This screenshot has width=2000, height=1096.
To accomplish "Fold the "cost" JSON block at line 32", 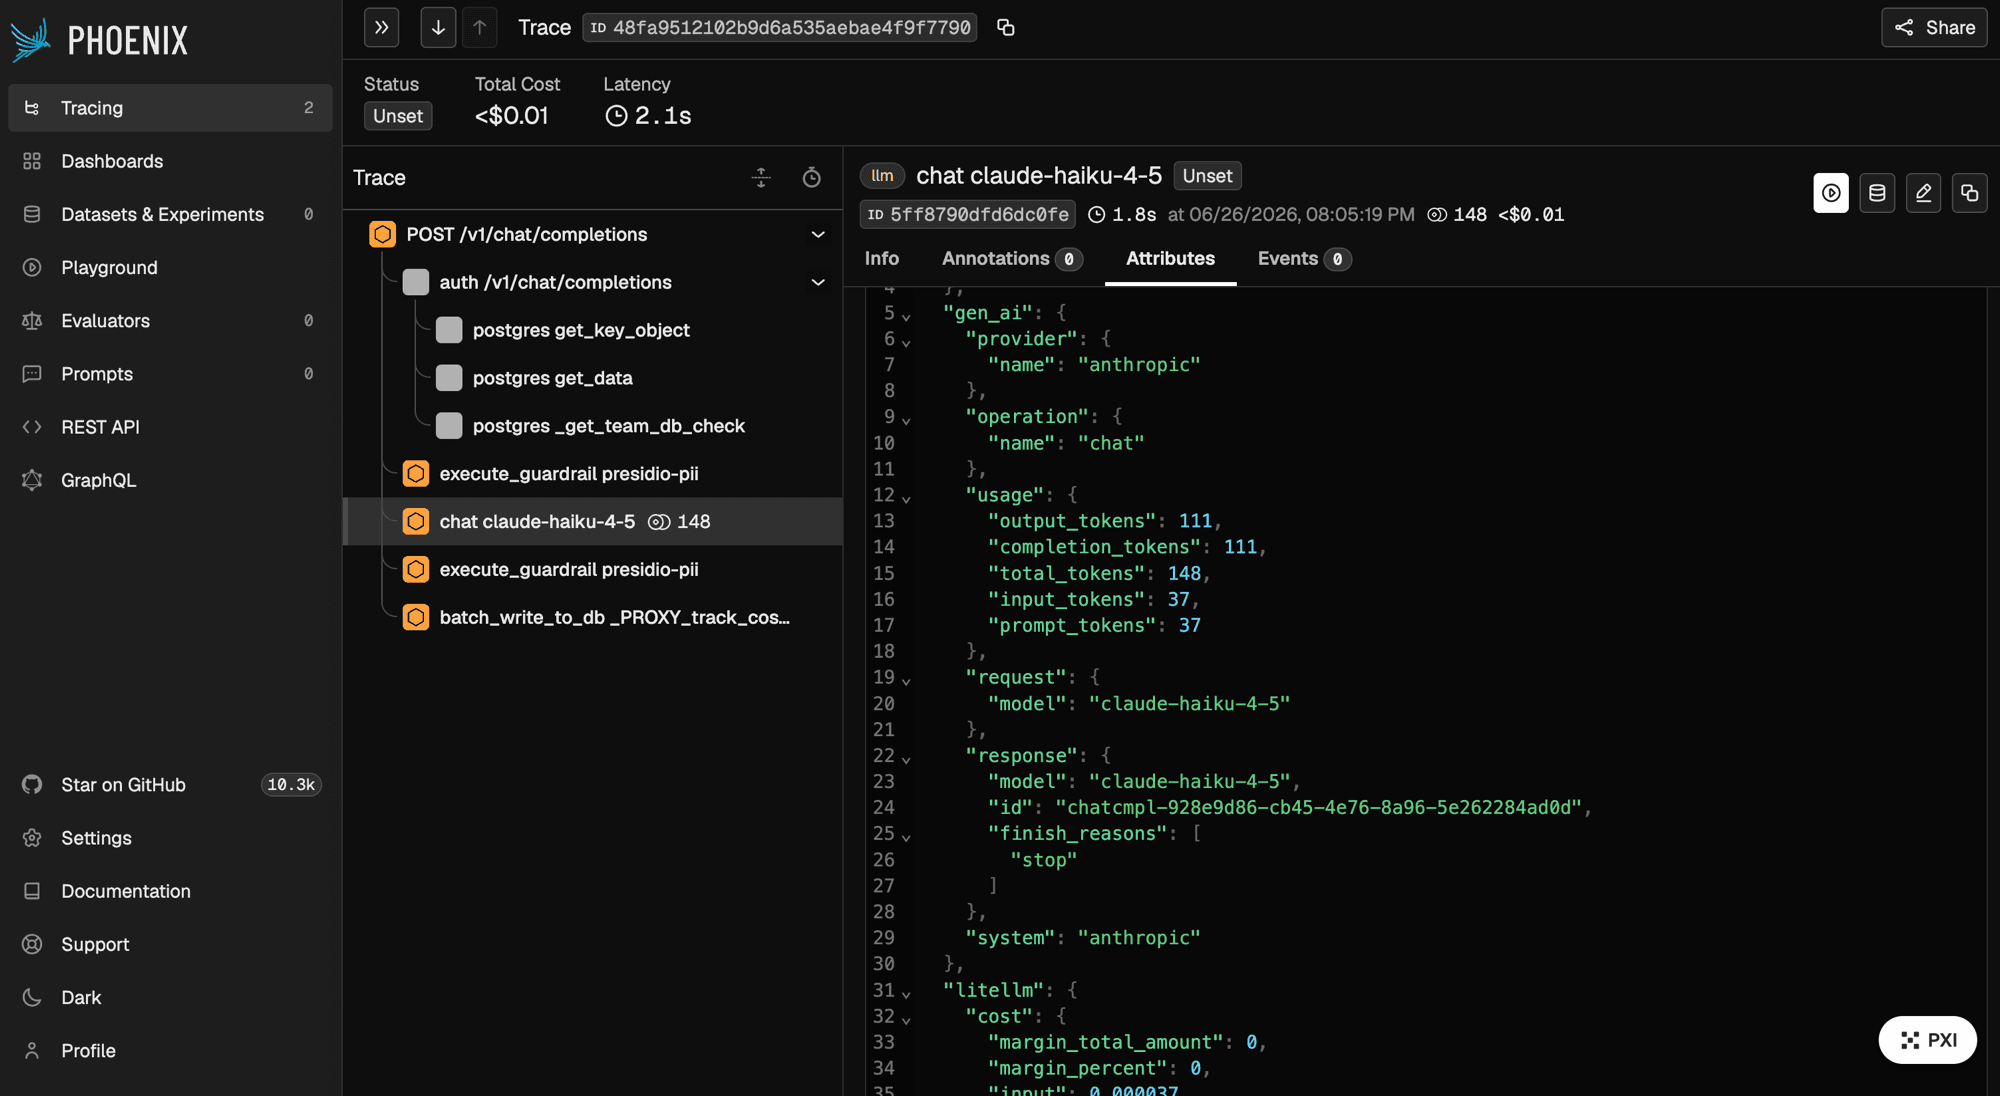I will [906, 1020].
